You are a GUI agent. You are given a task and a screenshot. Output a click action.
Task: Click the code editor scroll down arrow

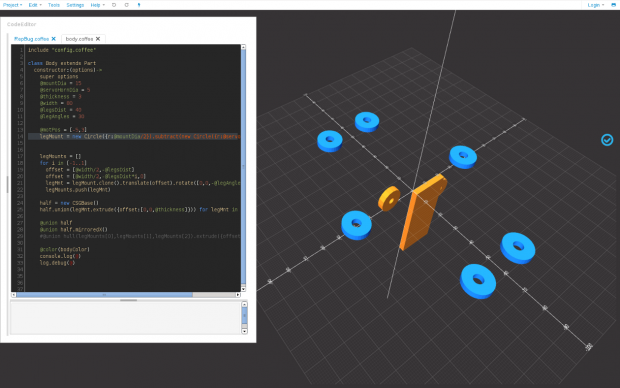243,289
